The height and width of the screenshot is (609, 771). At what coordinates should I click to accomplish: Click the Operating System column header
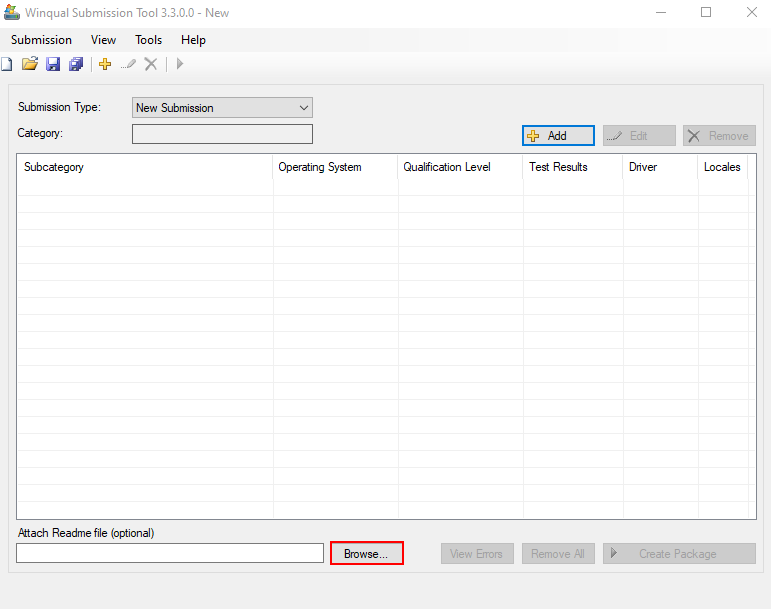click(335, 167)
